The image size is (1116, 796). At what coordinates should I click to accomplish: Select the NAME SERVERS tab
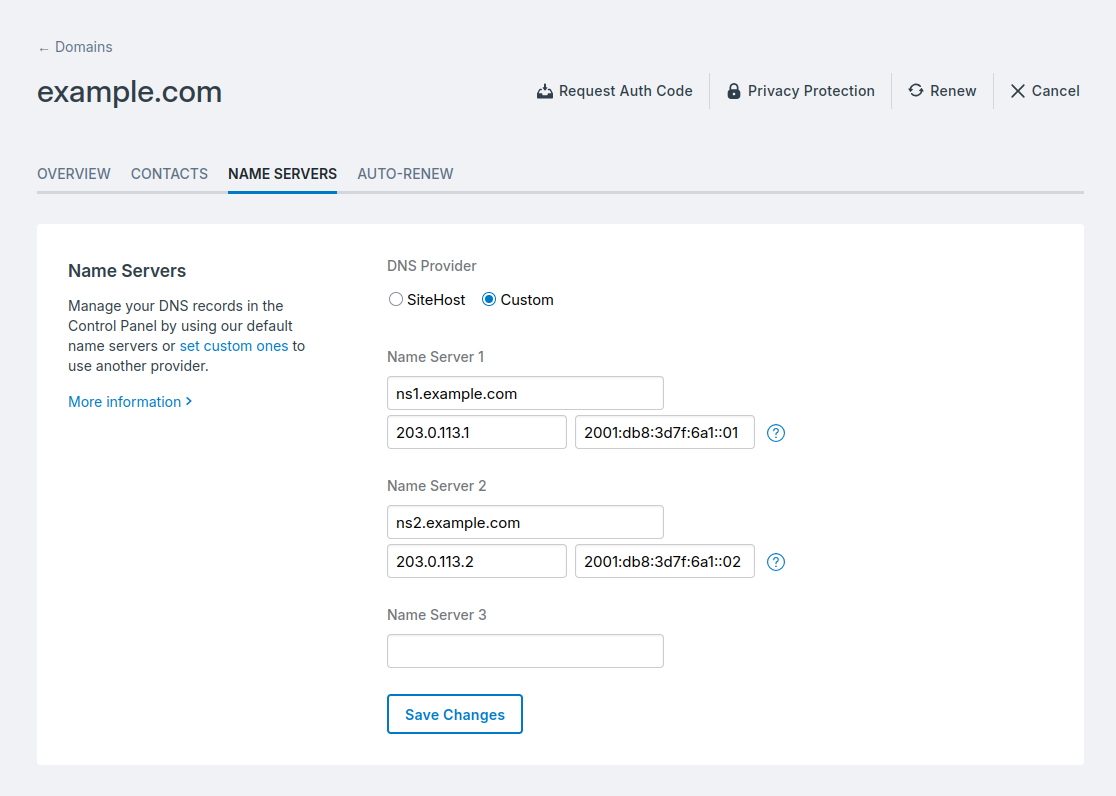pos(282,173)
